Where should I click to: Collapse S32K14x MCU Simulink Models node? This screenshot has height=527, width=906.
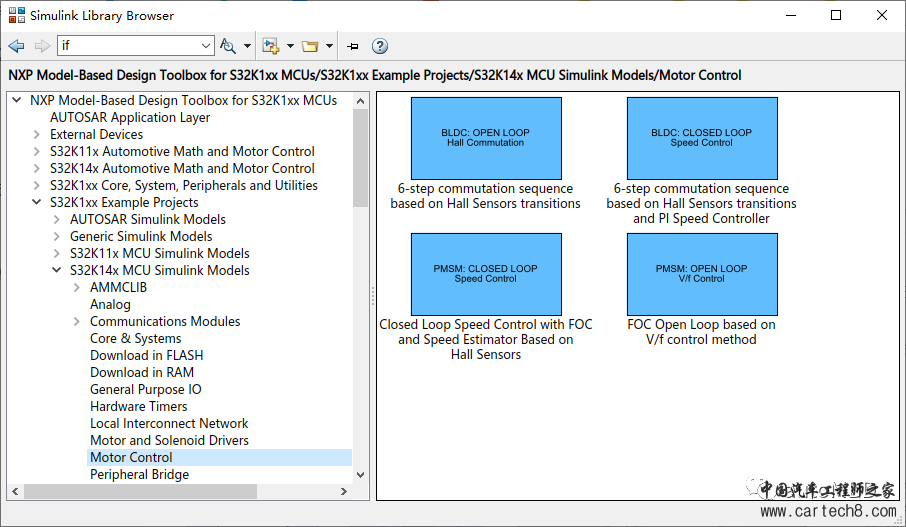click(x=57, y=270)
